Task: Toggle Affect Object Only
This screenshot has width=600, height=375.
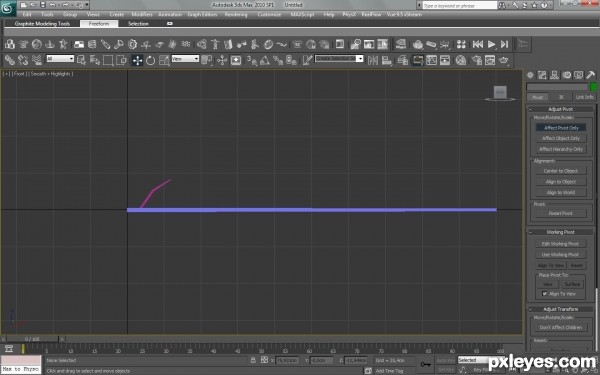Action: click(561, 139)
